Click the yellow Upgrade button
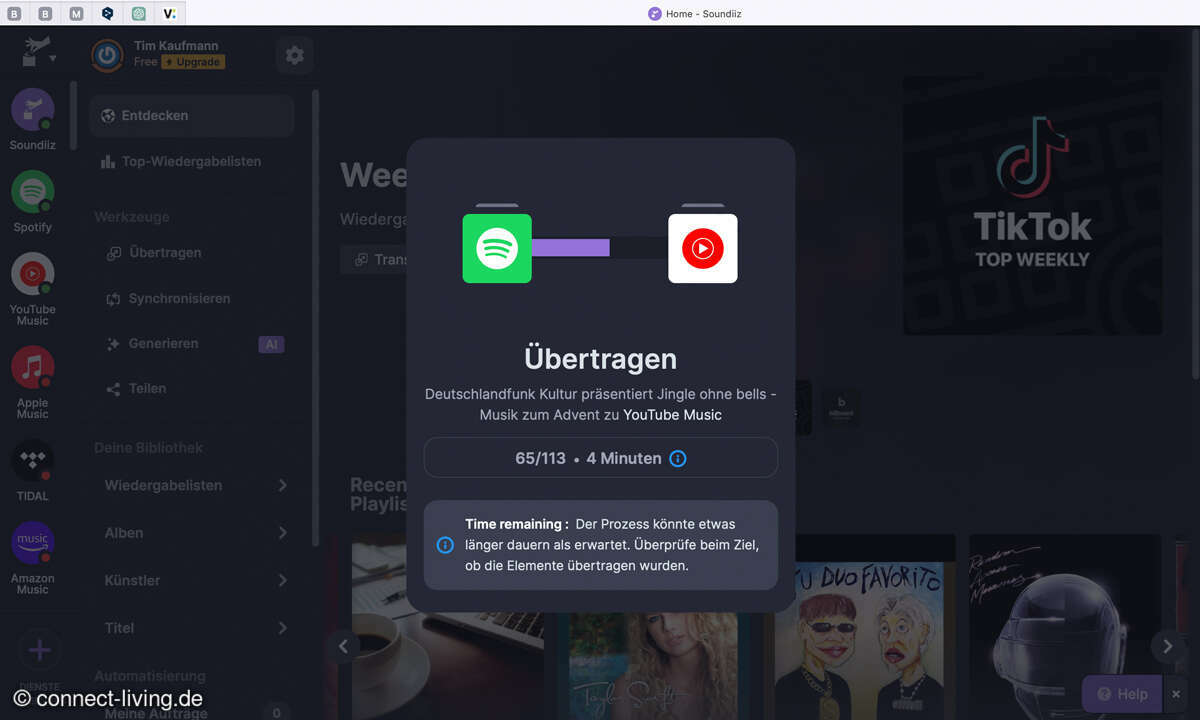 pyautogui.click(x=193, y=62)
